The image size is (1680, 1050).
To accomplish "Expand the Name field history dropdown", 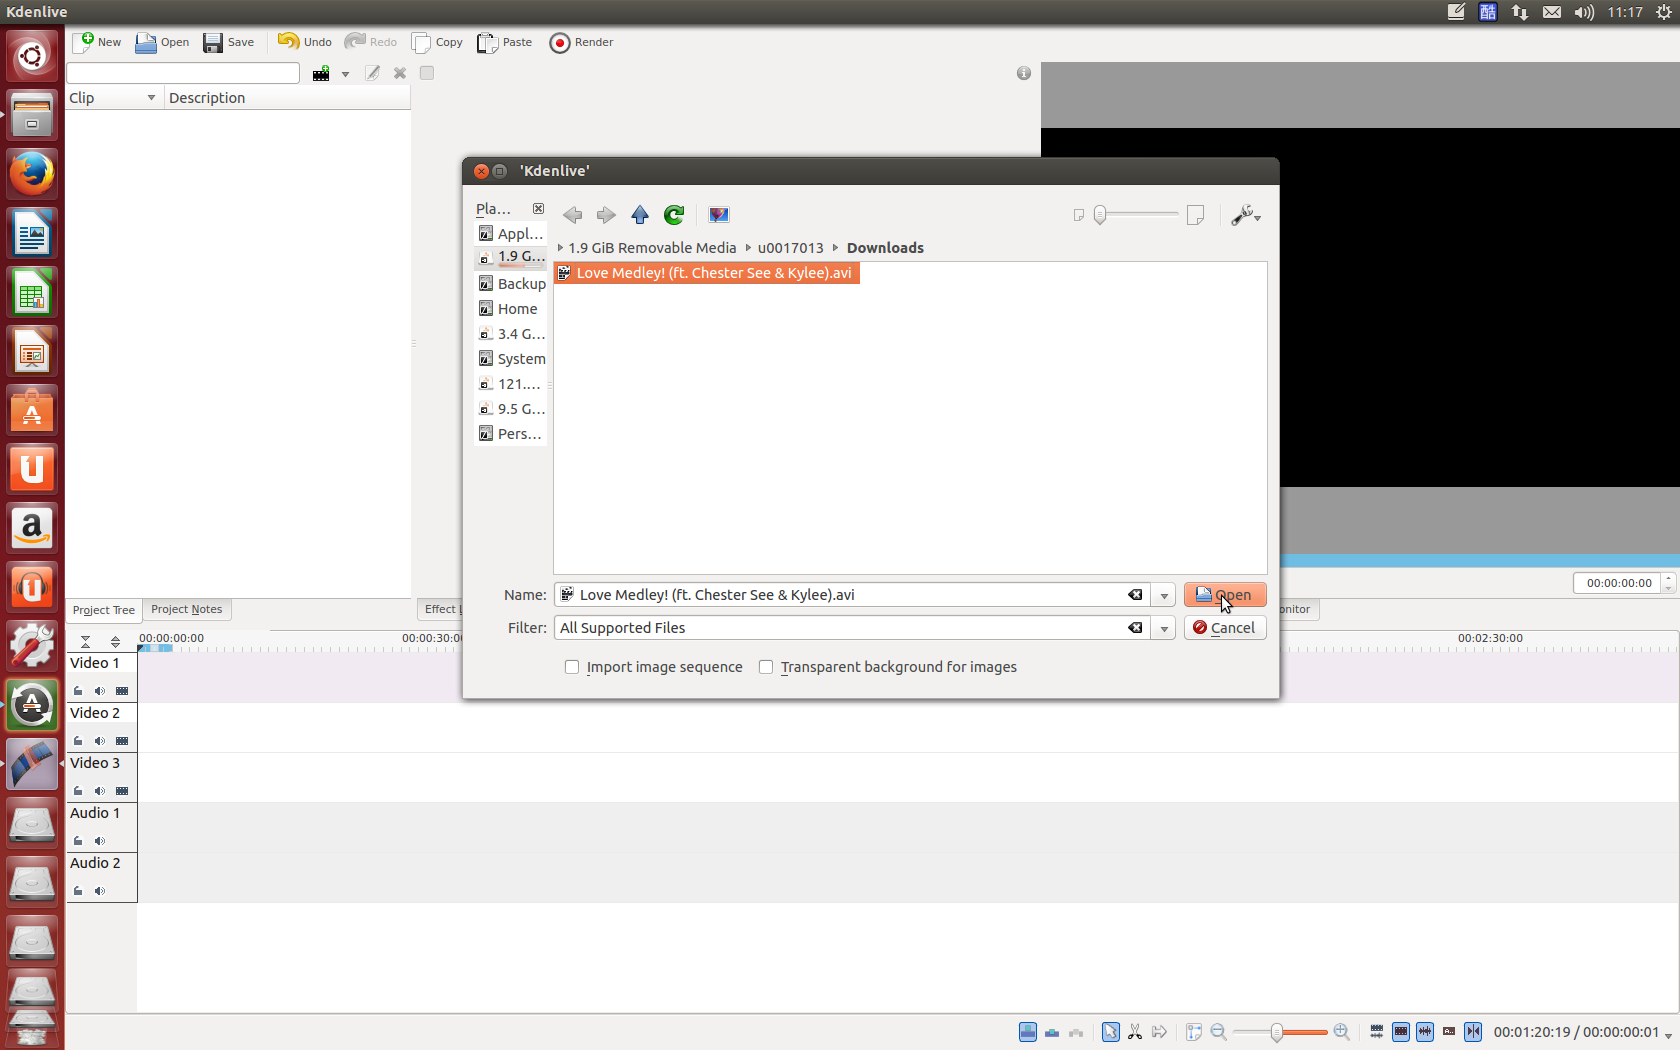I will click(x=1164, y=596).
